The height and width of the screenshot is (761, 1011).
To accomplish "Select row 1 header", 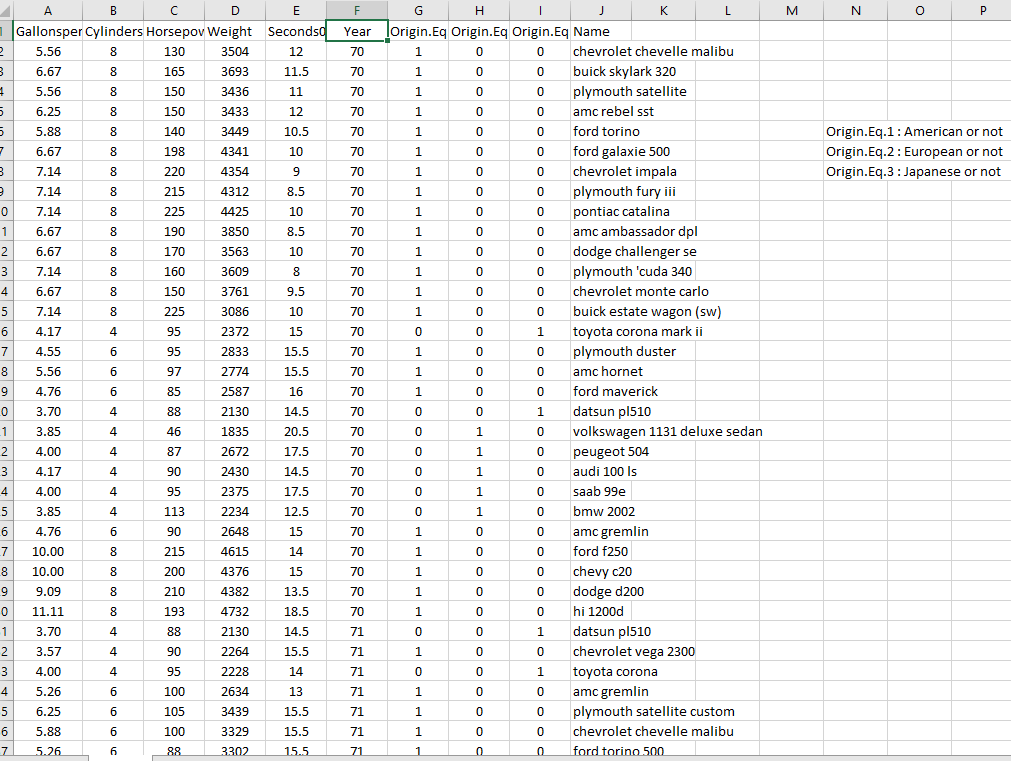I will coord(5,31).
